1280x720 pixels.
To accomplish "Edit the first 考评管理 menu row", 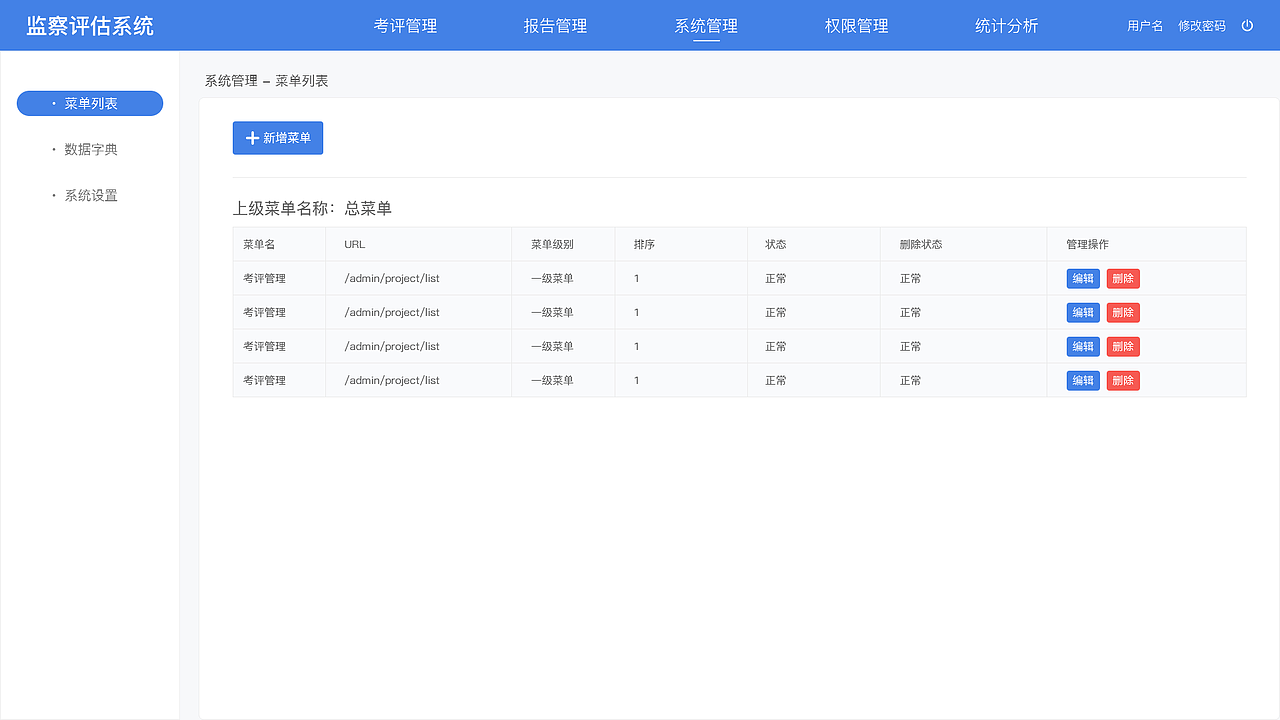I will tap(1082, 278).
